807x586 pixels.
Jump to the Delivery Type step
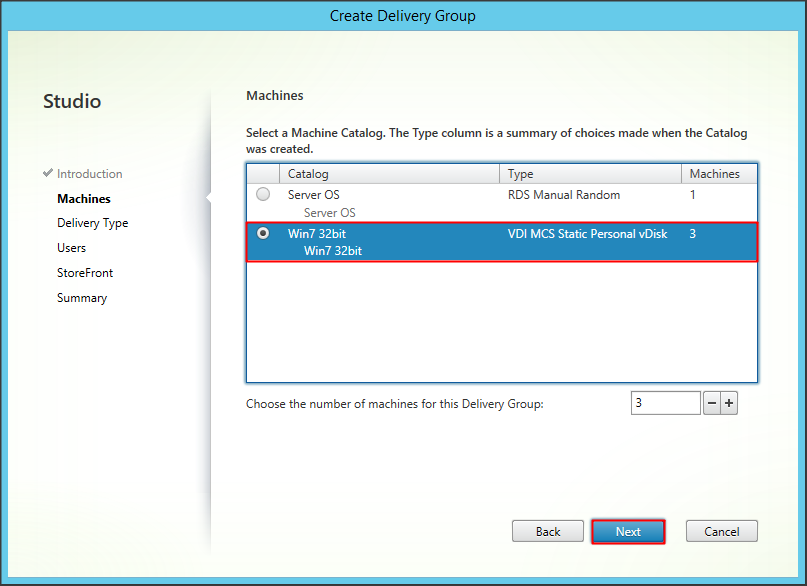92,223
